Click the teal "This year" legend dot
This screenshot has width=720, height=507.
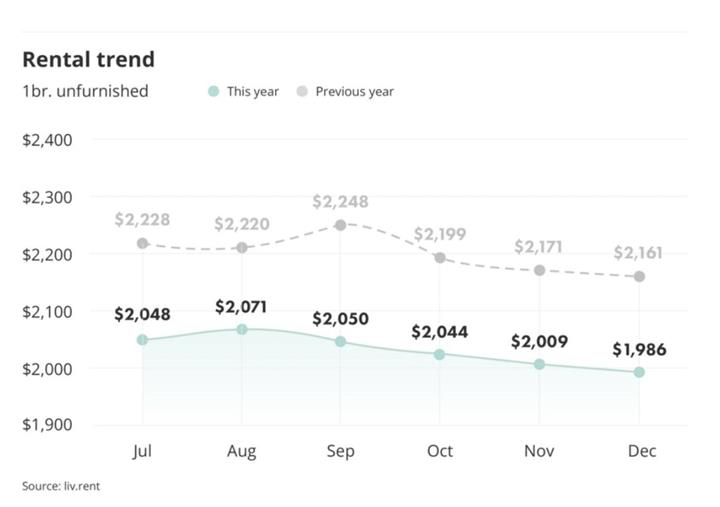(x=213, y=91)
